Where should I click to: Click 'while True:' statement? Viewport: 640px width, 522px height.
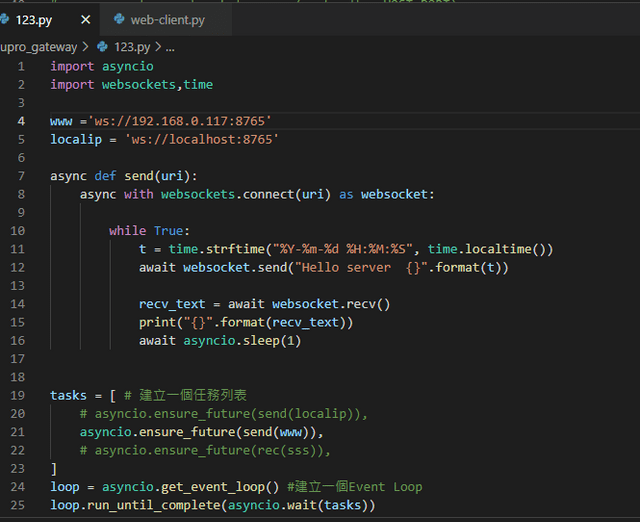coord(149,231)
